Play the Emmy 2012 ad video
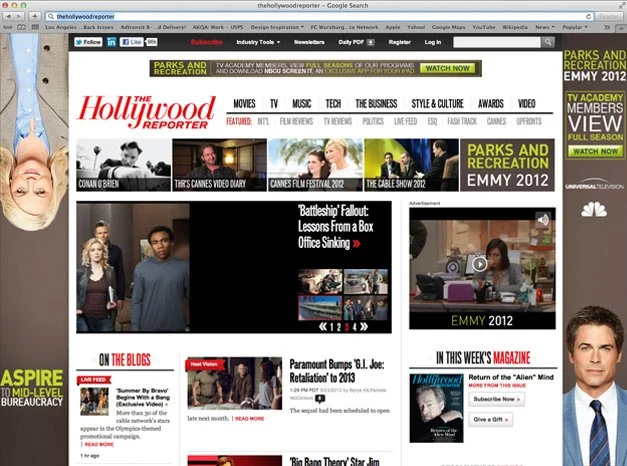 [479, 264]
